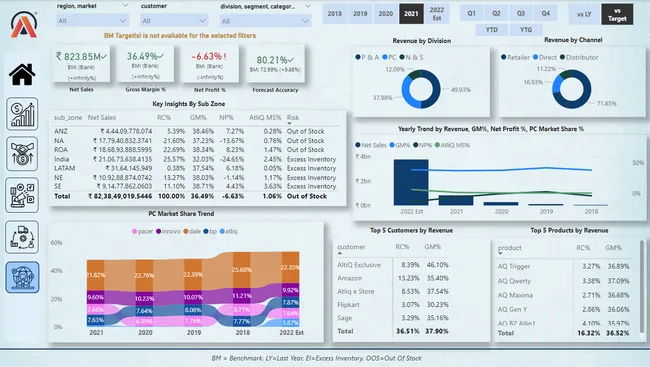This screenshot has width=650, height=367.
Task: Open the Marketing view icon
Action: 22,195
